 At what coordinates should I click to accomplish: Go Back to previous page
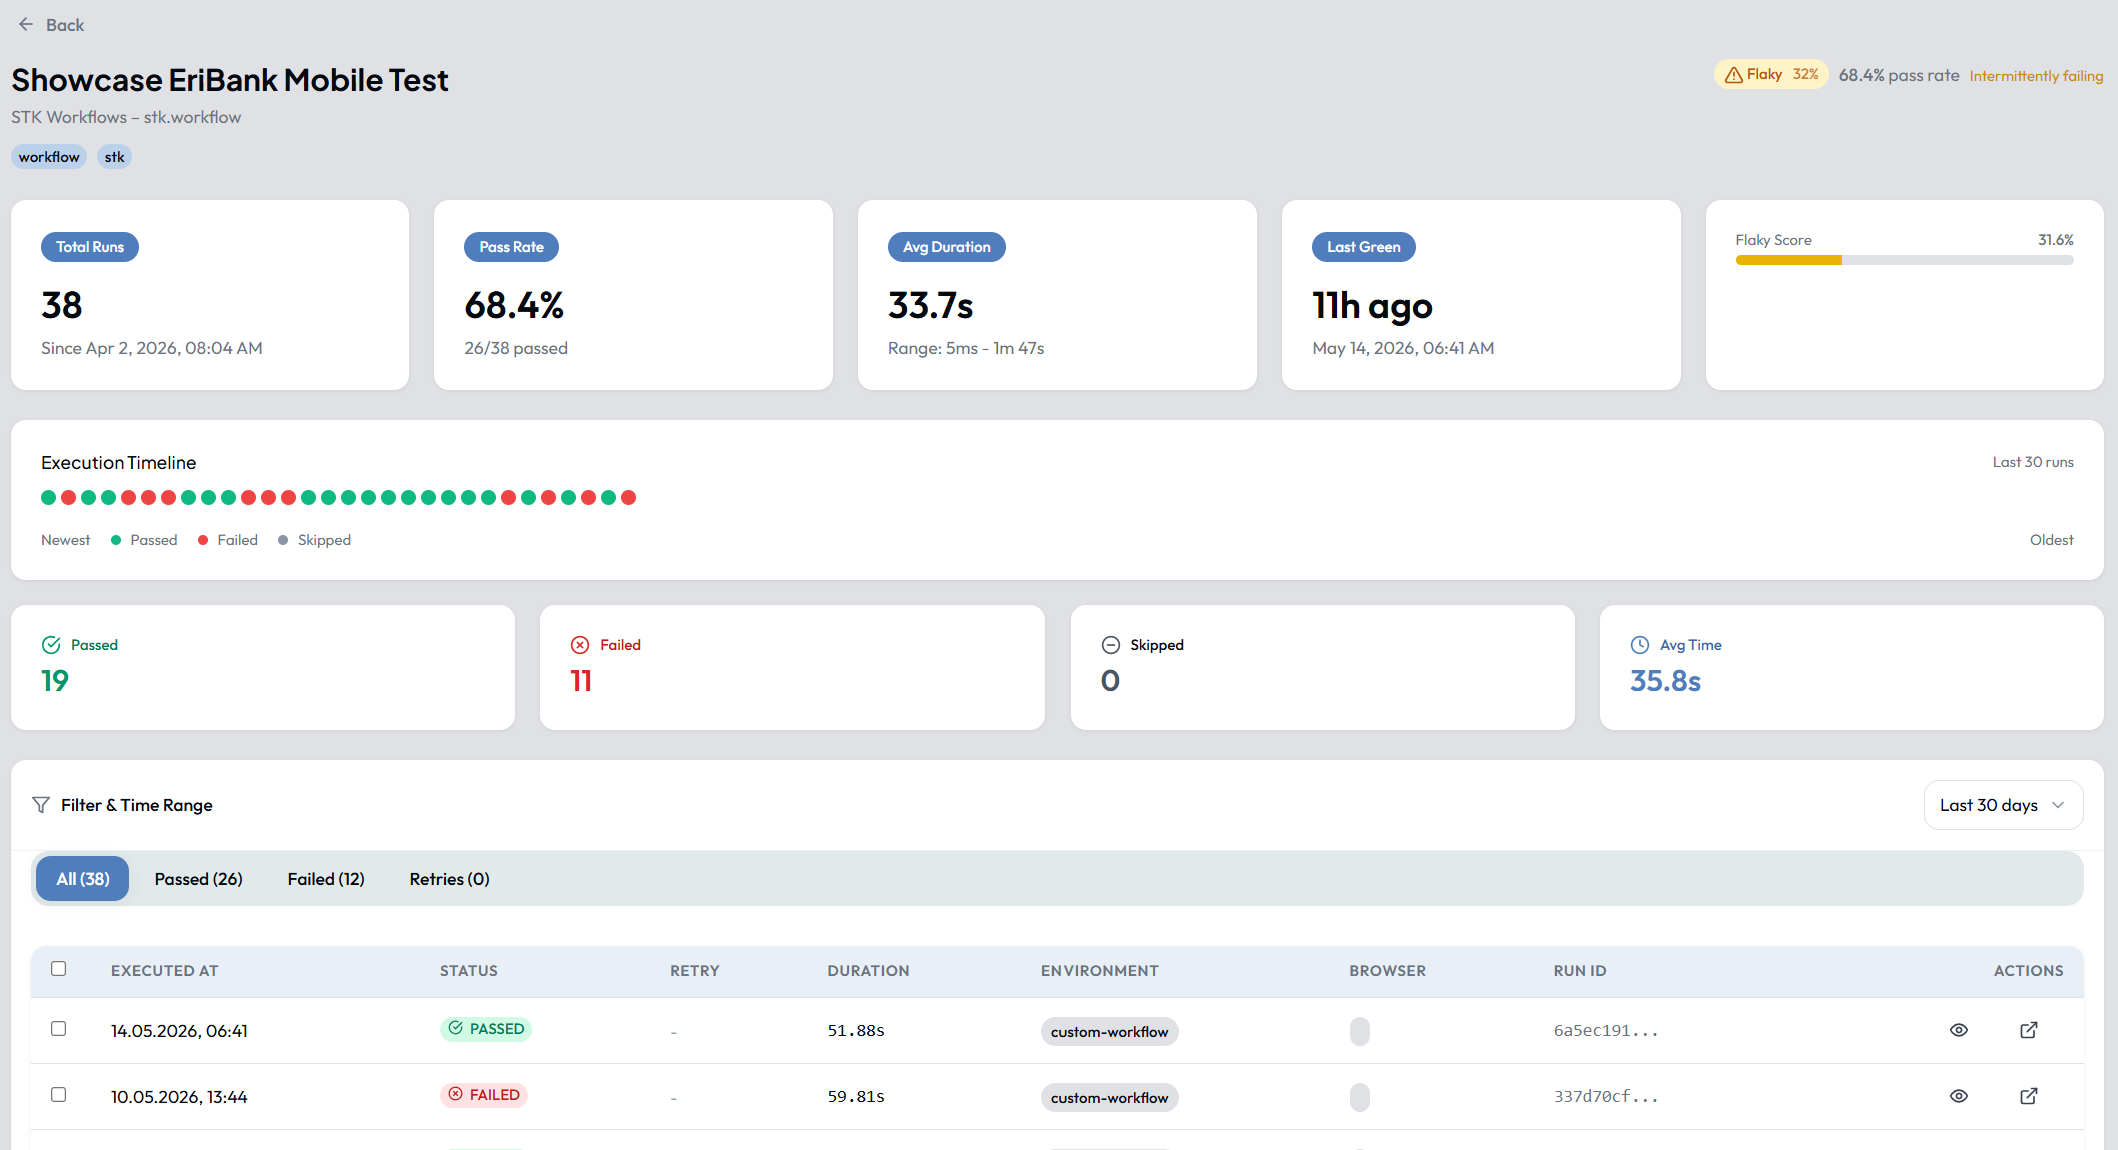[x=51, y=25]
